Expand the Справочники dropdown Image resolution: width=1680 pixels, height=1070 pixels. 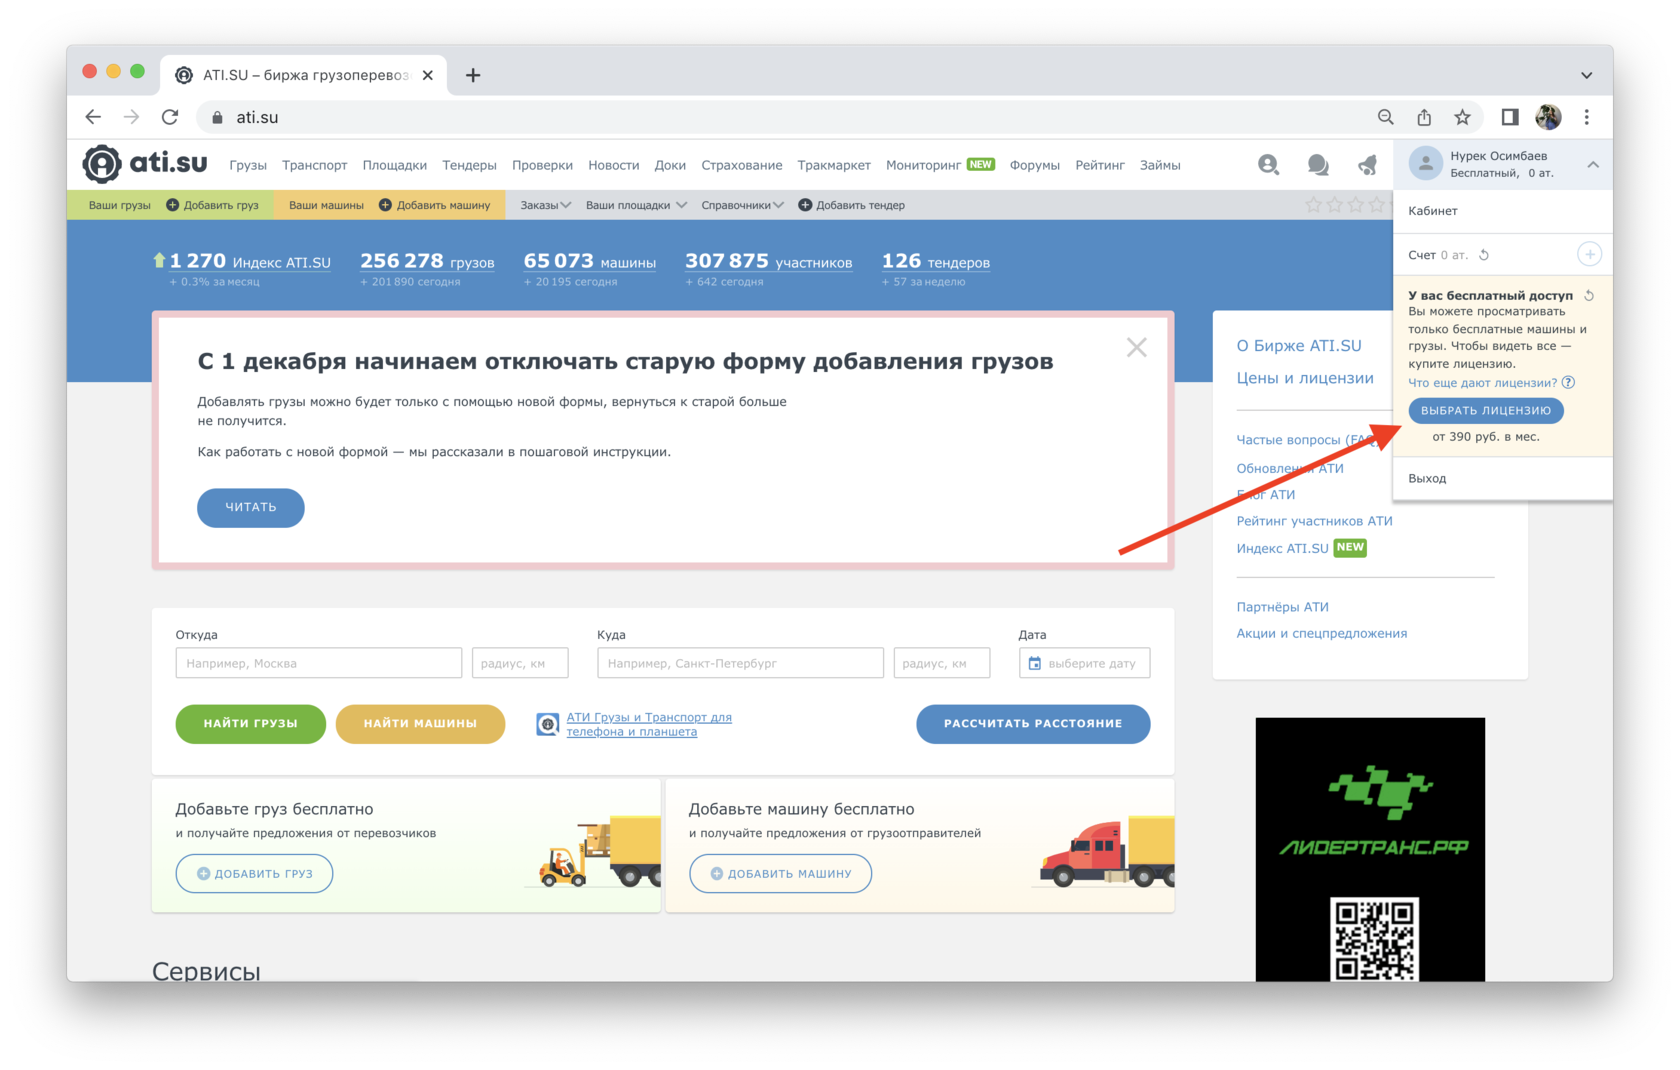pos(742,205)
